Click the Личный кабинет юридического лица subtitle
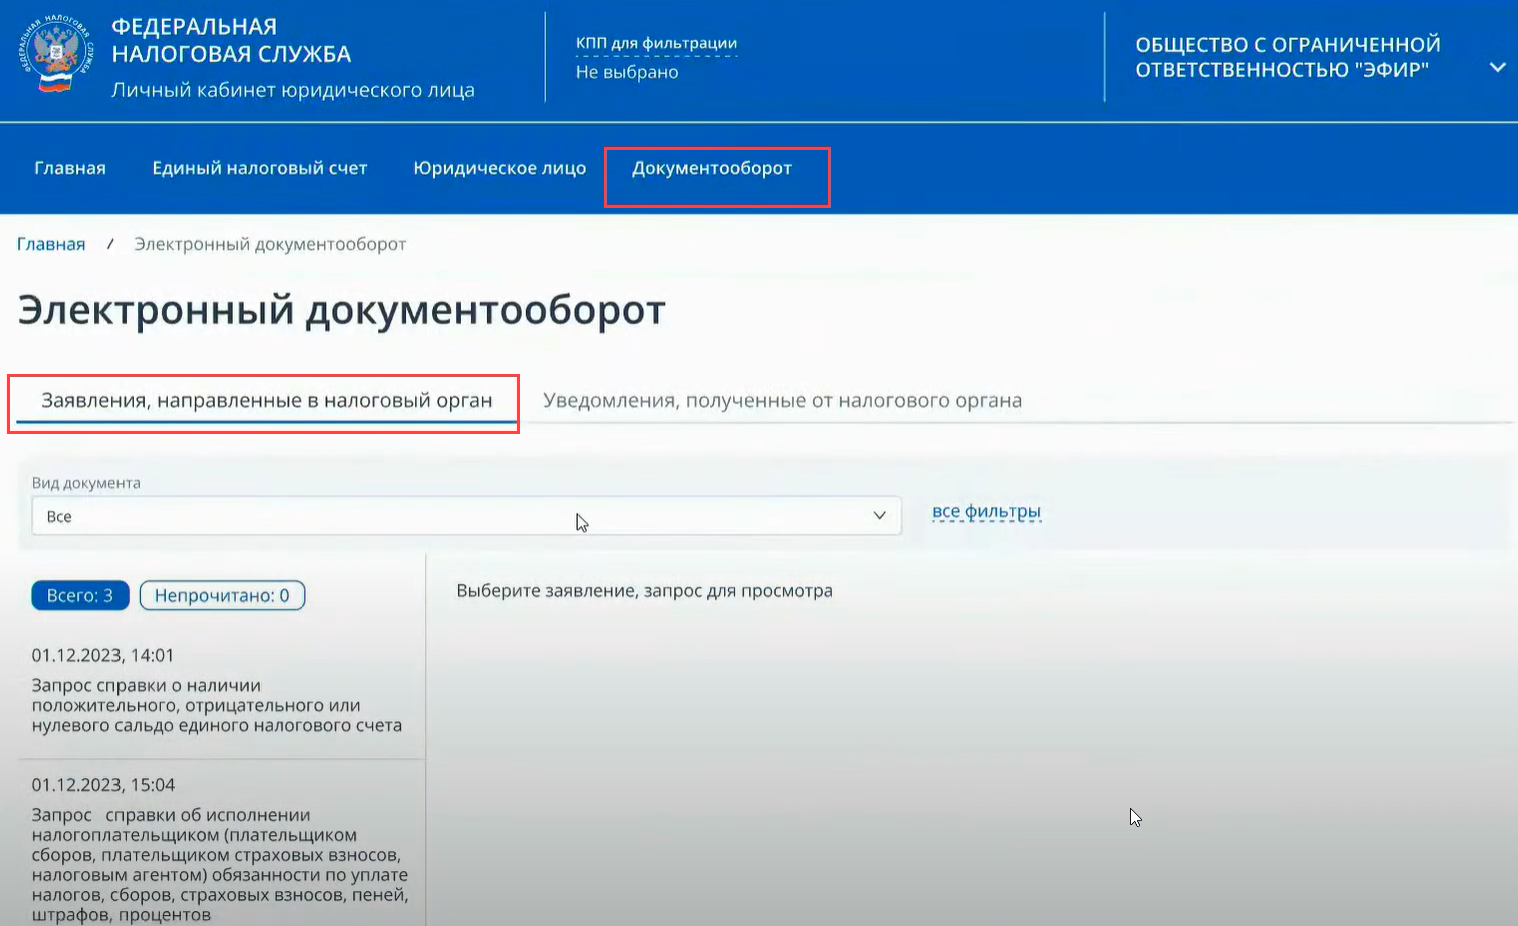Viewport: 1518px width, 926px height. (x=293, y=90)
